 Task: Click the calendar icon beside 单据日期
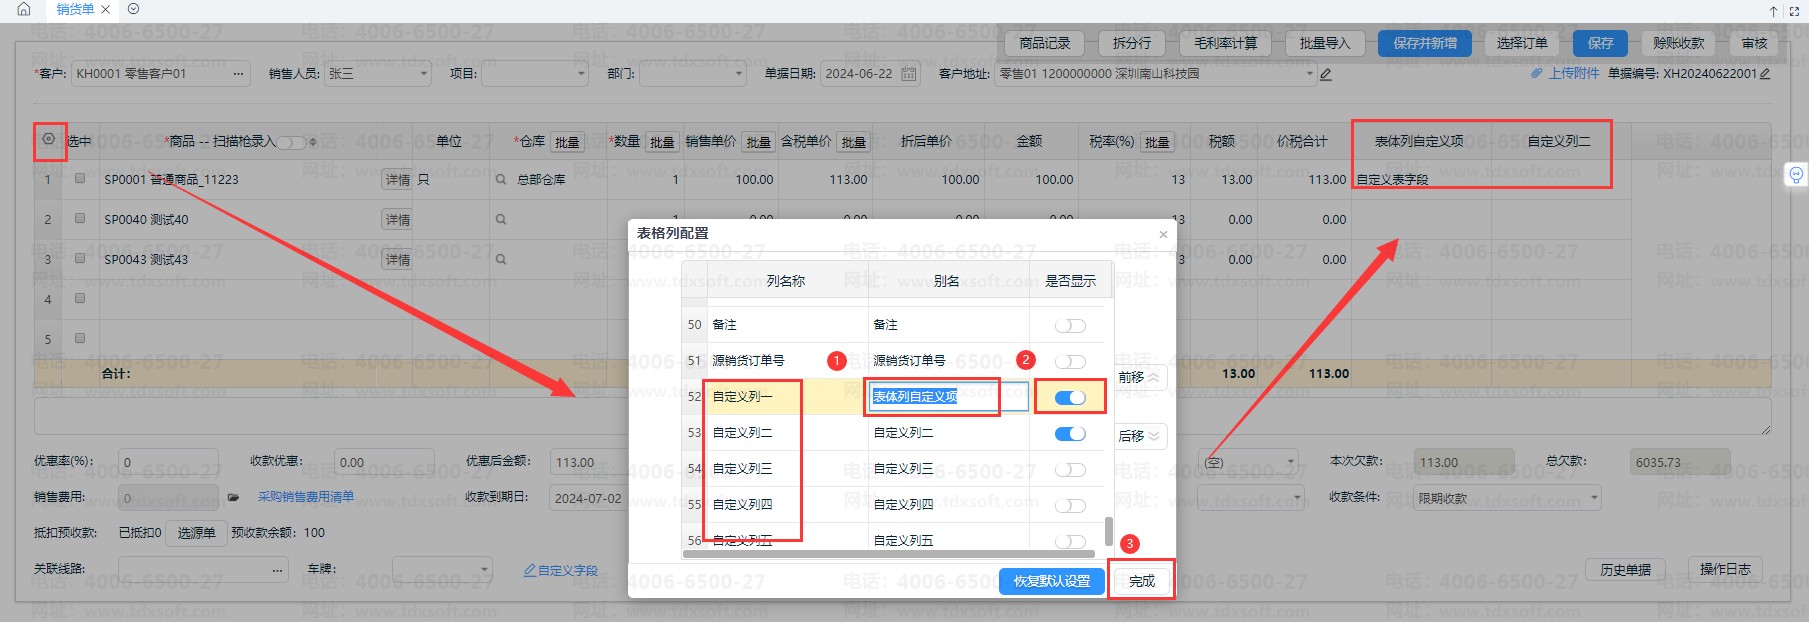[x=908, y=74]
